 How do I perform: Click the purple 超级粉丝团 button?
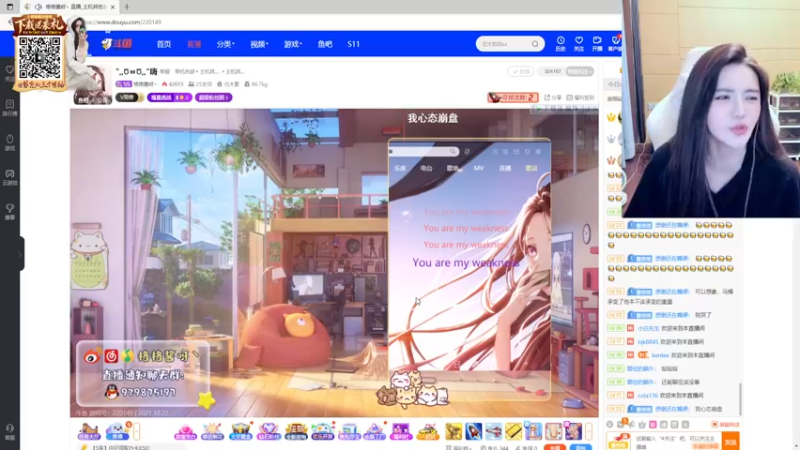213,97
